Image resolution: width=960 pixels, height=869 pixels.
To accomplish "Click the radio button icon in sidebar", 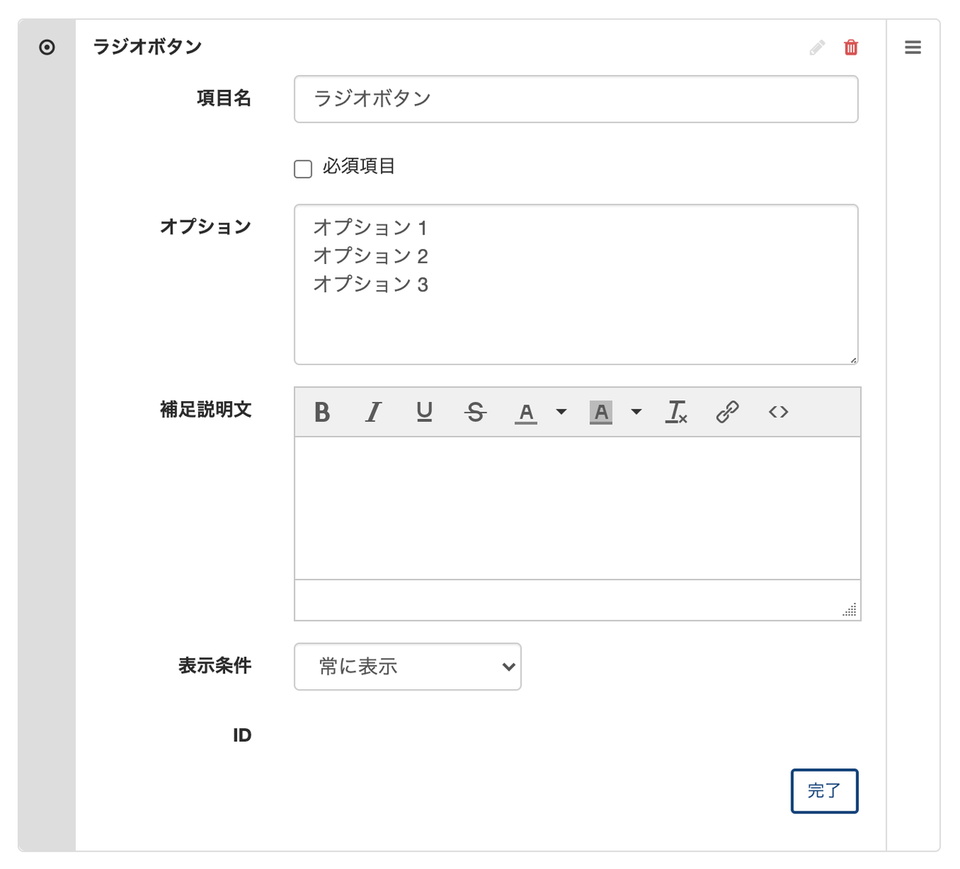I will [x=47, y=47].
